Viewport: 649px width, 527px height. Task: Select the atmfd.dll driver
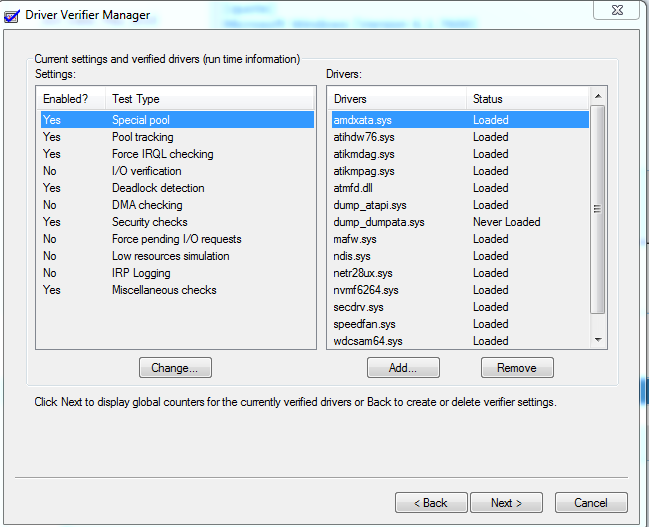click(460, 188)
